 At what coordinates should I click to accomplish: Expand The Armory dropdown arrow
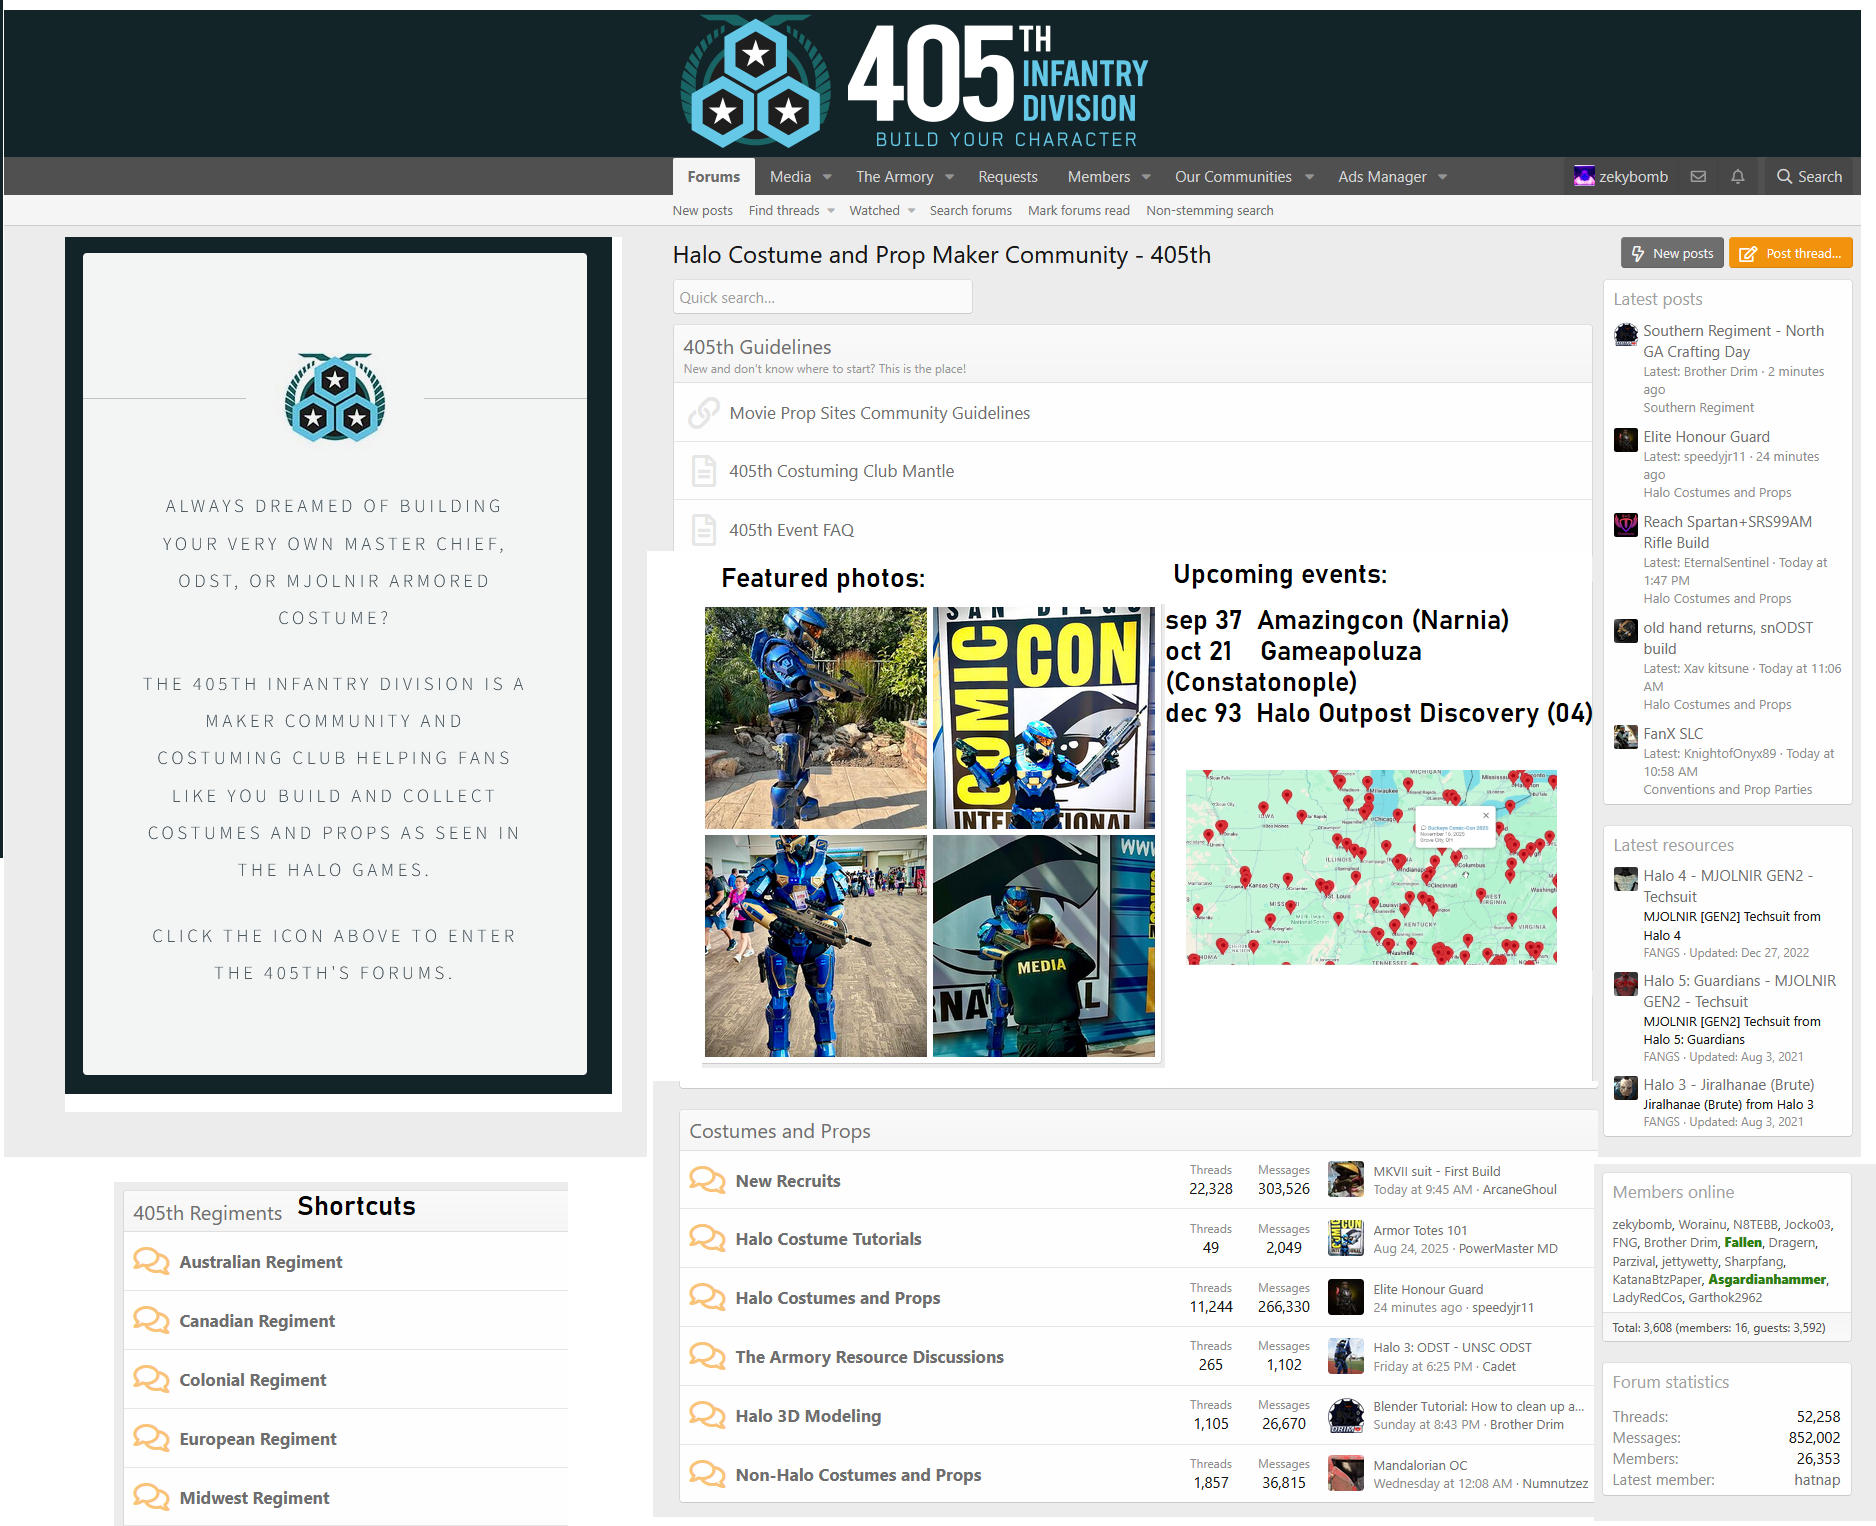(x=949, y=177)
